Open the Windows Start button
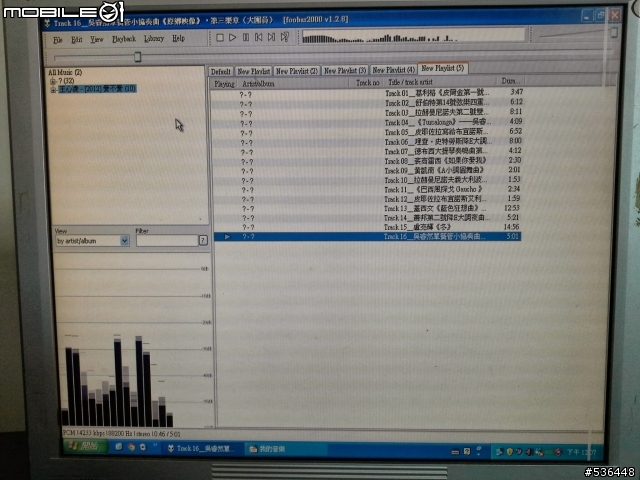Screen dimensions: 640x480 tap(87, 446)
